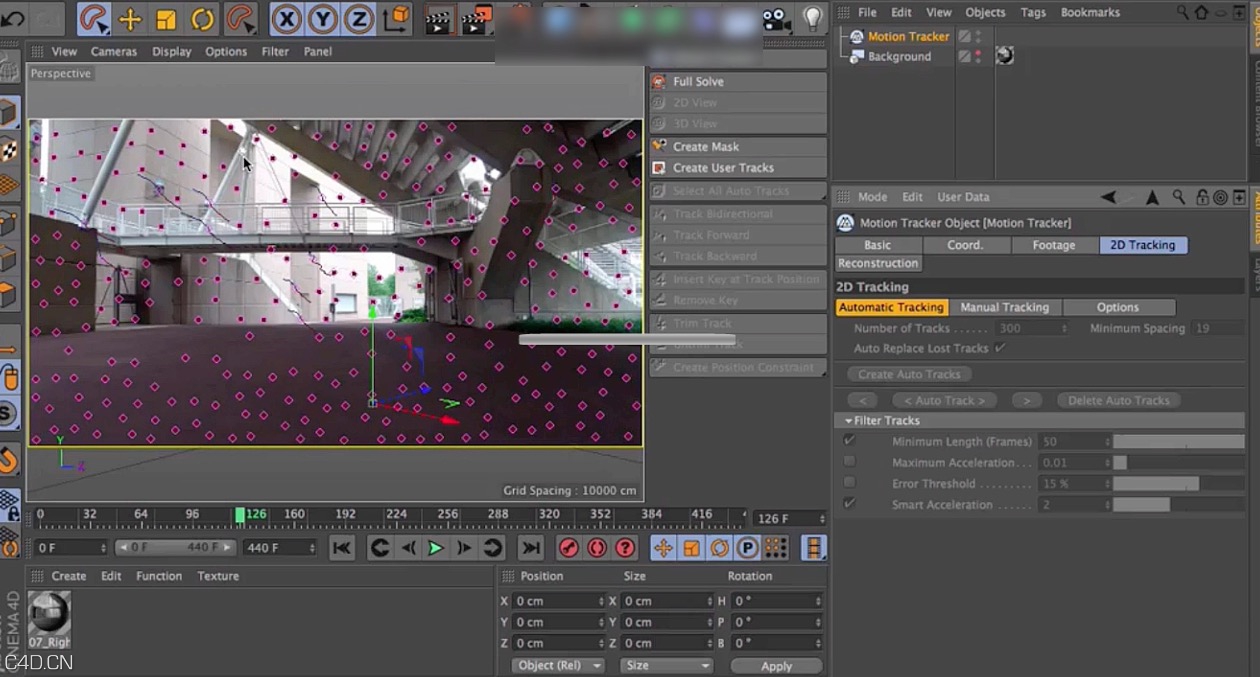Open the Cameras viewport menu
This screenshot has width=1260, height=677.
(114, 51)
